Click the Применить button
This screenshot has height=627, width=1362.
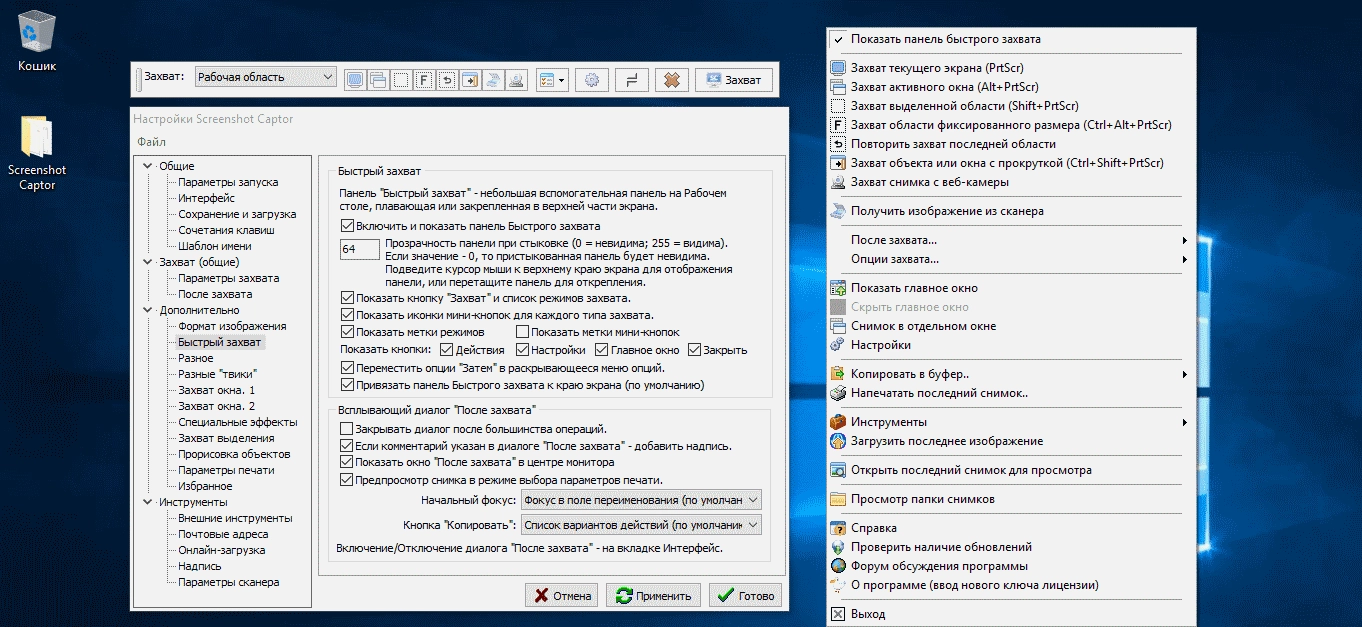[x=653, y=595]
